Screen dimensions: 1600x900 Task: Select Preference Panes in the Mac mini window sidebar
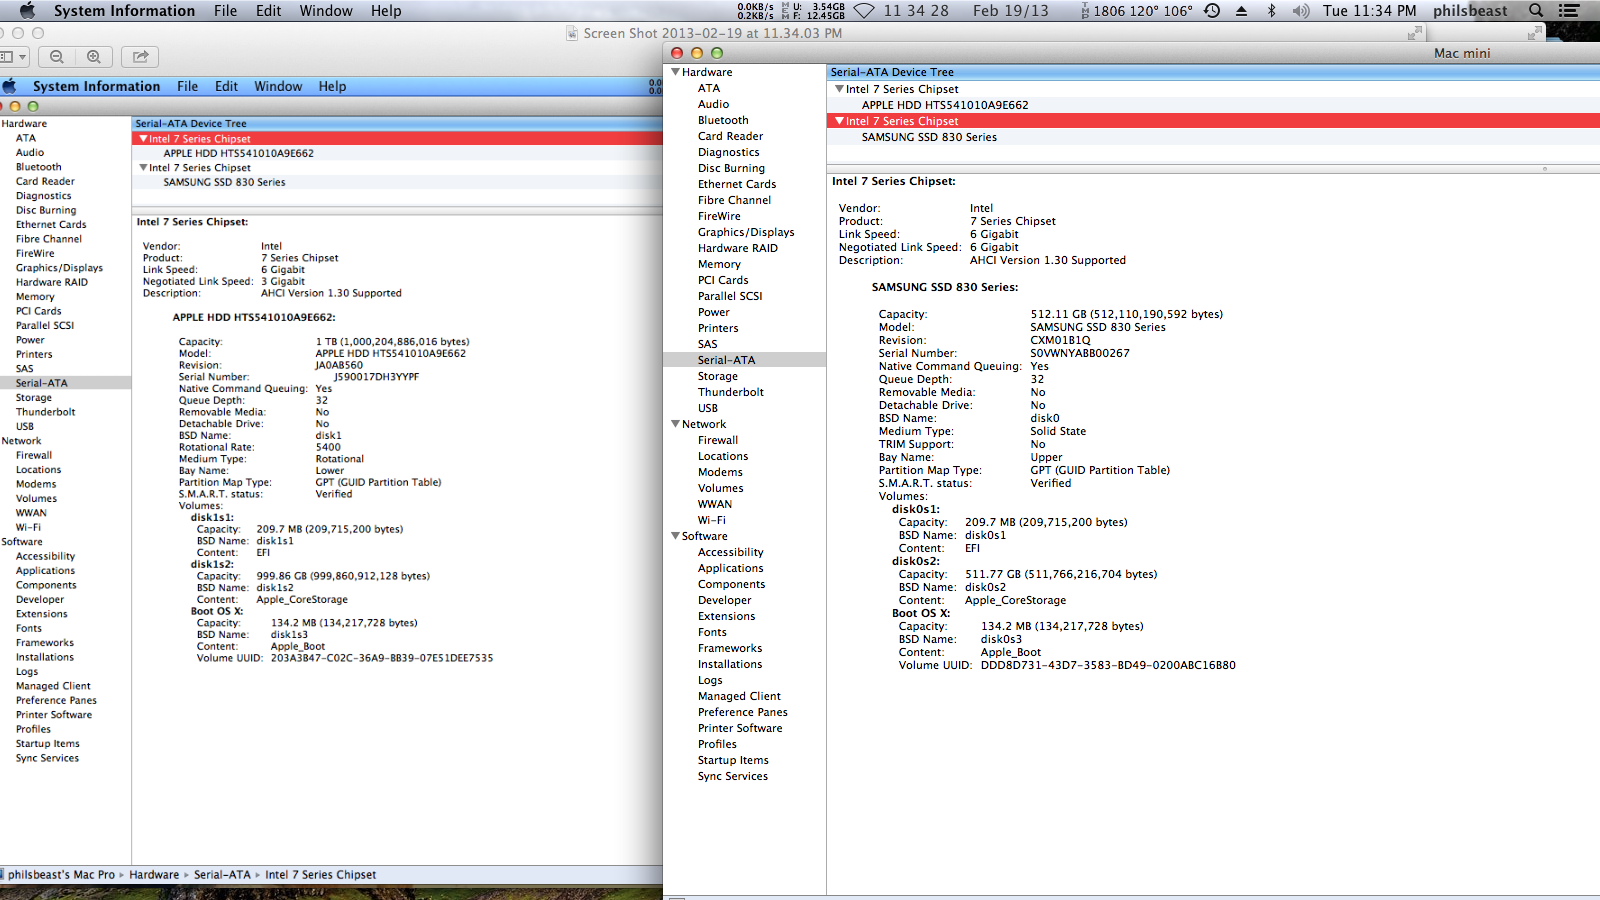[743, 712]
